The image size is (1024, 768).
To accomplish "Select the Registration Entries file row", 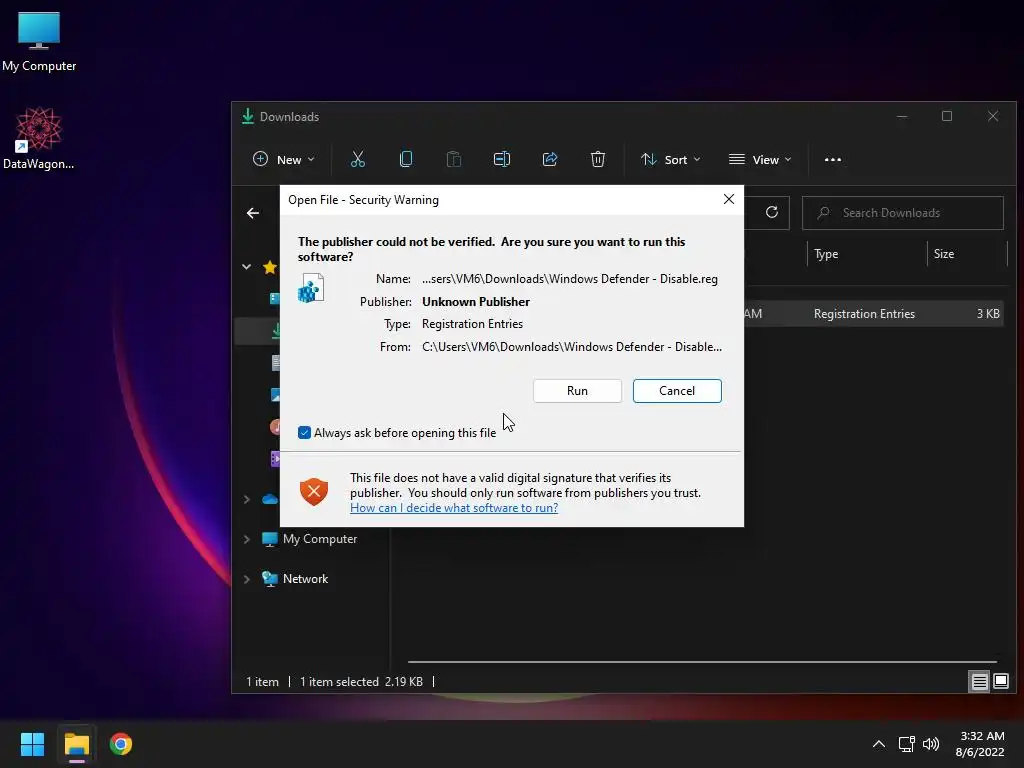I will pyautogui.click(x=873, y=313).
